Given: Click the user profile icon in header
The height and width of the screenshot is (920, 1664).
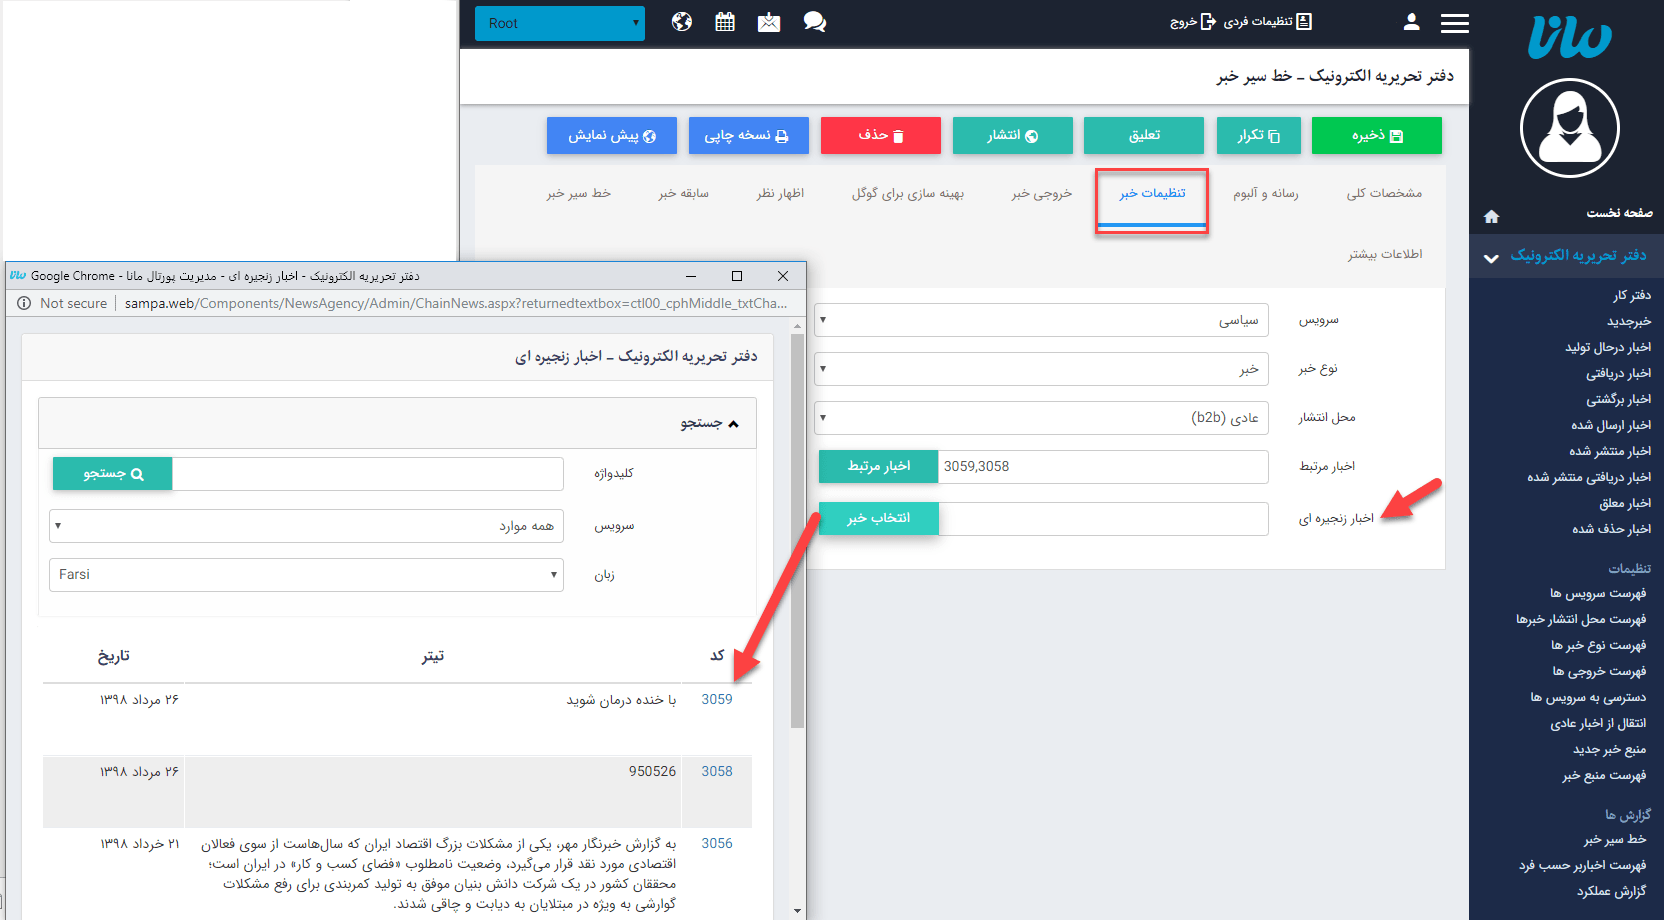Looking at the screenshot, I should (1411, 22).
